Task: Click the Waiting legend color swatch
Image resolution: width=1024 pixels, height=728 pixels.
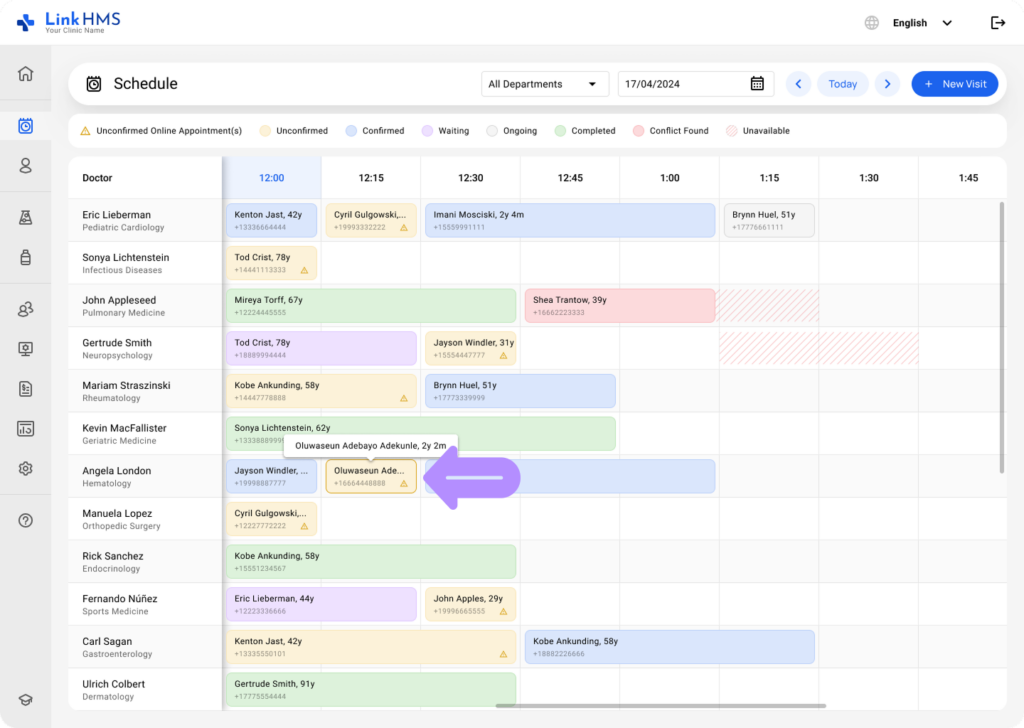Action: click(427, 131)
